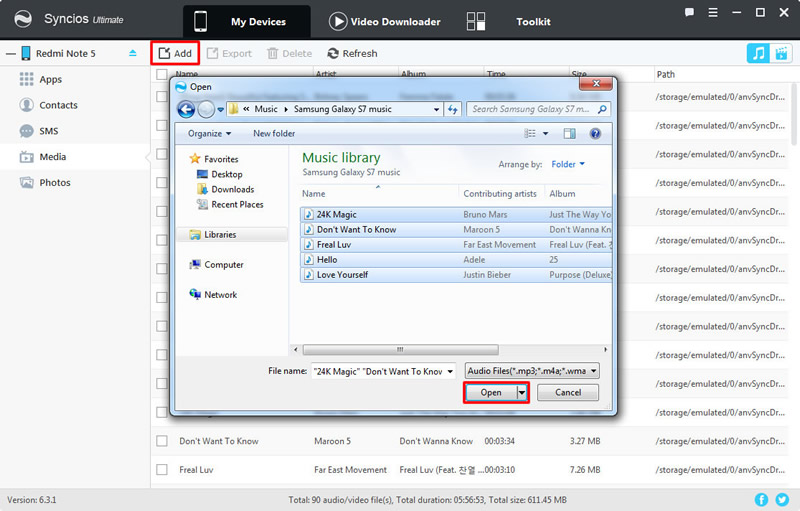Open the Open button split arrow
The image size is (800, 511).
click(522, 393)
